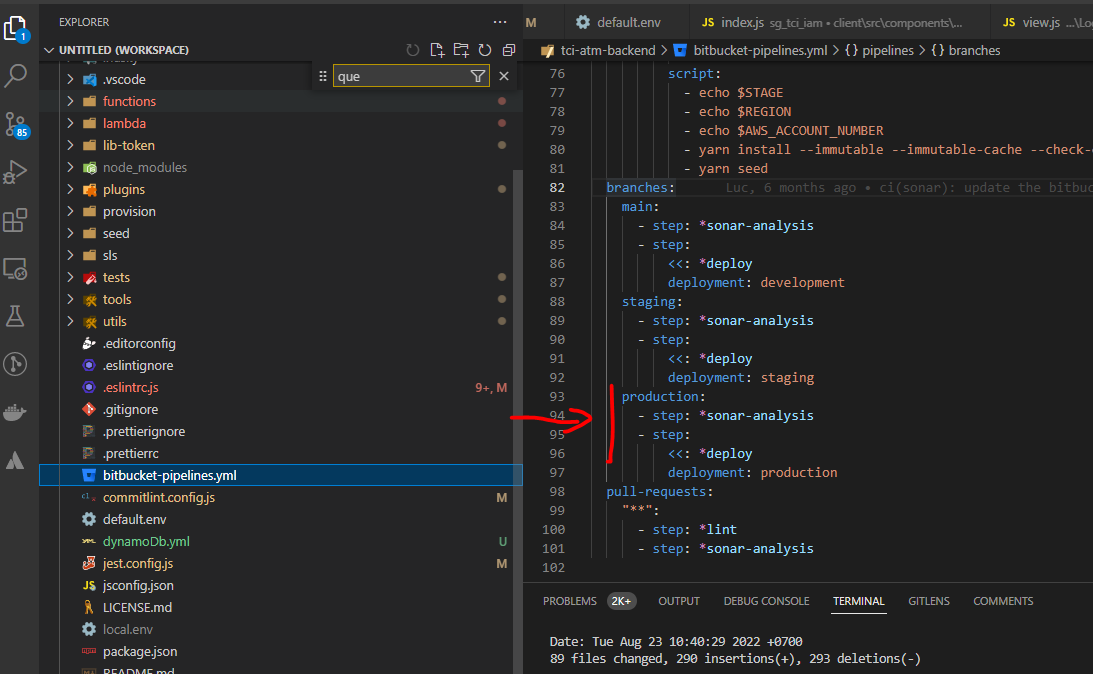Viewport: 1093px width, 674px height.
Task: Open the Docker view in activity bar
Action: click(15, 412)
